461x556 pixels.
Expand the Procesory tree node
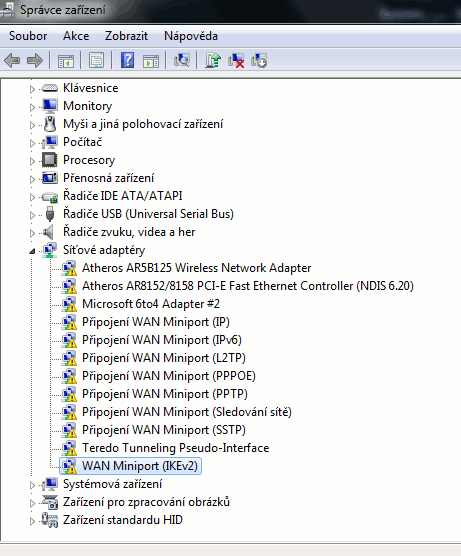tap(32, 161)
